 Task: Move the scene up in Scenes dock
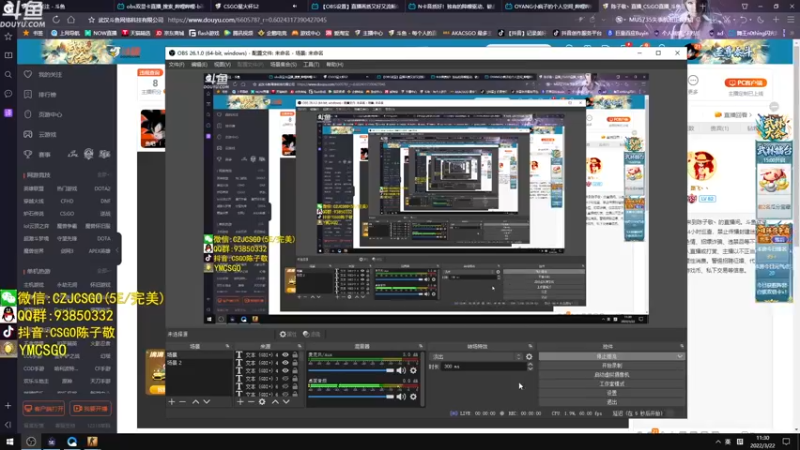click(195, 402)
